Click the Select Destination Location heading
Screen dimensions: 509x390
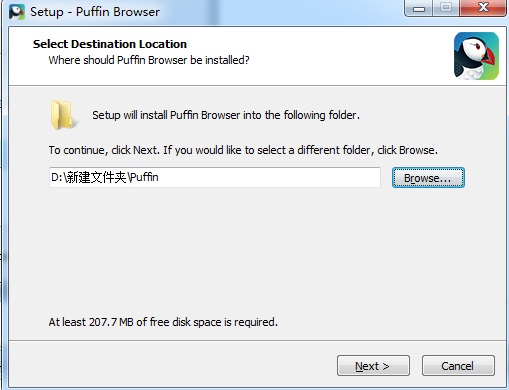pyautogui.click(x=110, y=44)
